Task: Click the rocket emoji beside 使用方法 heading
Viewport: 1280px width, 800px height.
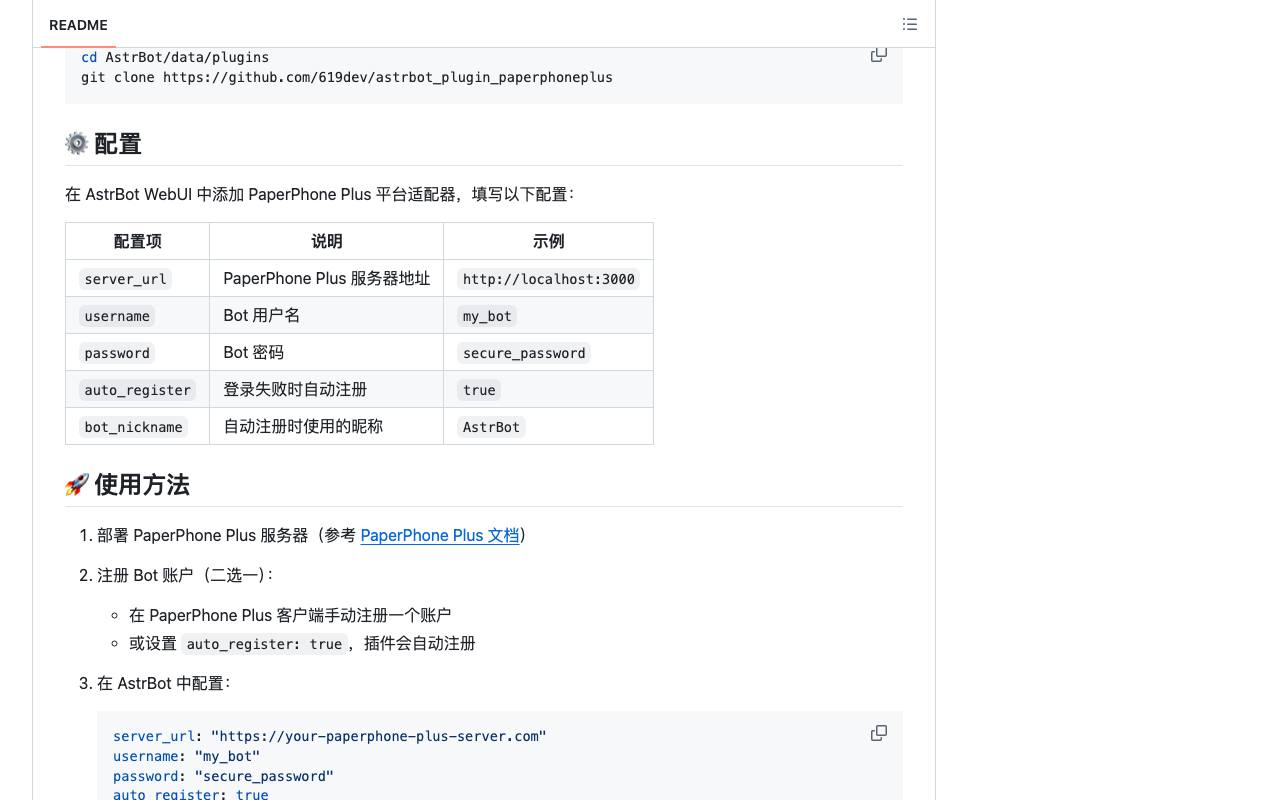Action: [x=77, y=485]
